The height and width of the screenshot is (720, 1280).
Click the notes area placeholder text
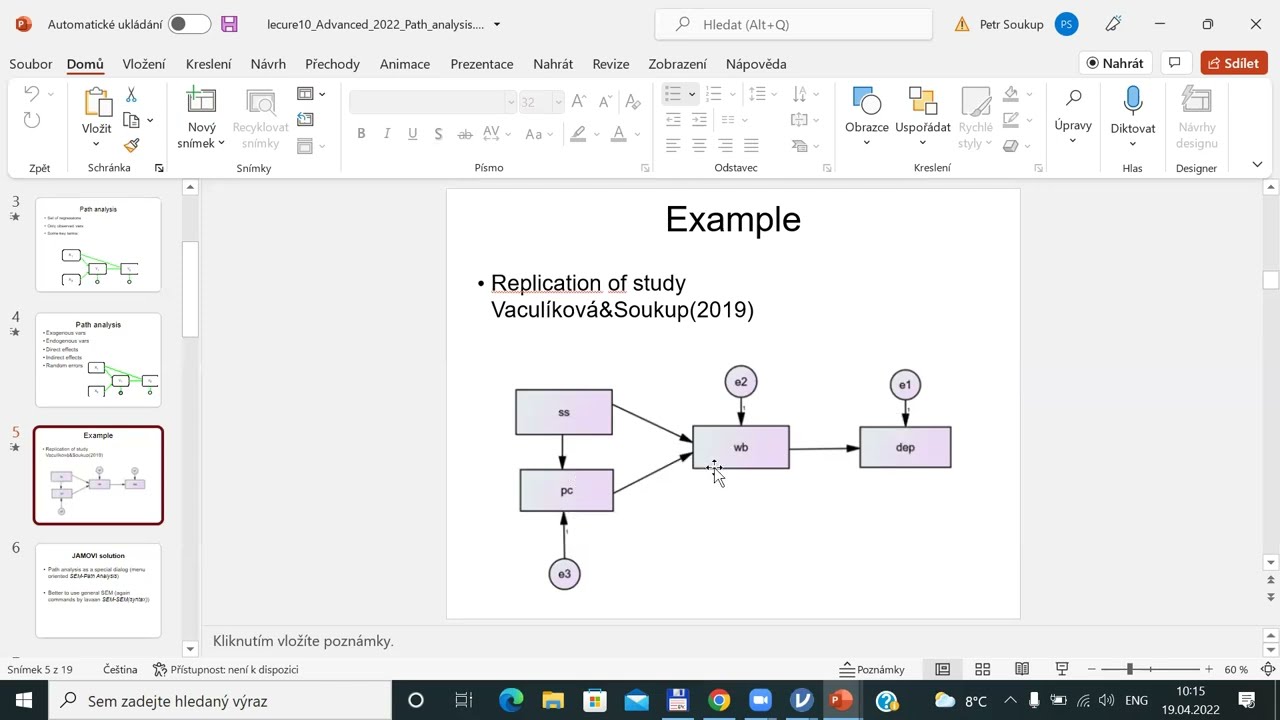pyautogui.click(x=303, y=641)
